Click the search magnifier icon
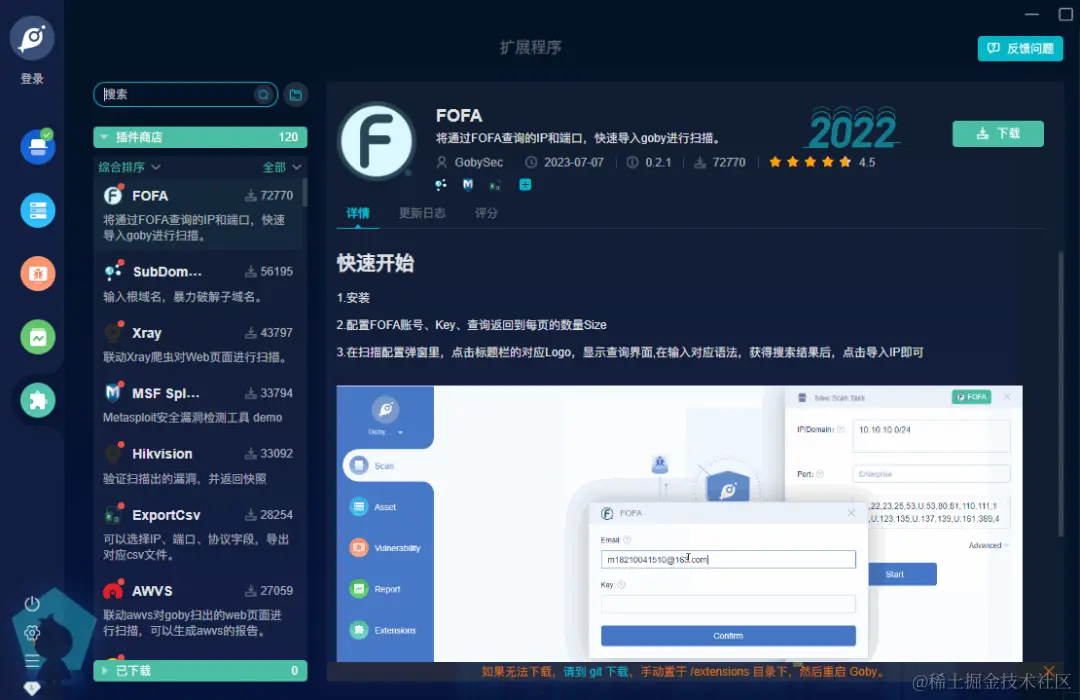The height and width of the screenshot is (700, 1080). coord(263,94)
